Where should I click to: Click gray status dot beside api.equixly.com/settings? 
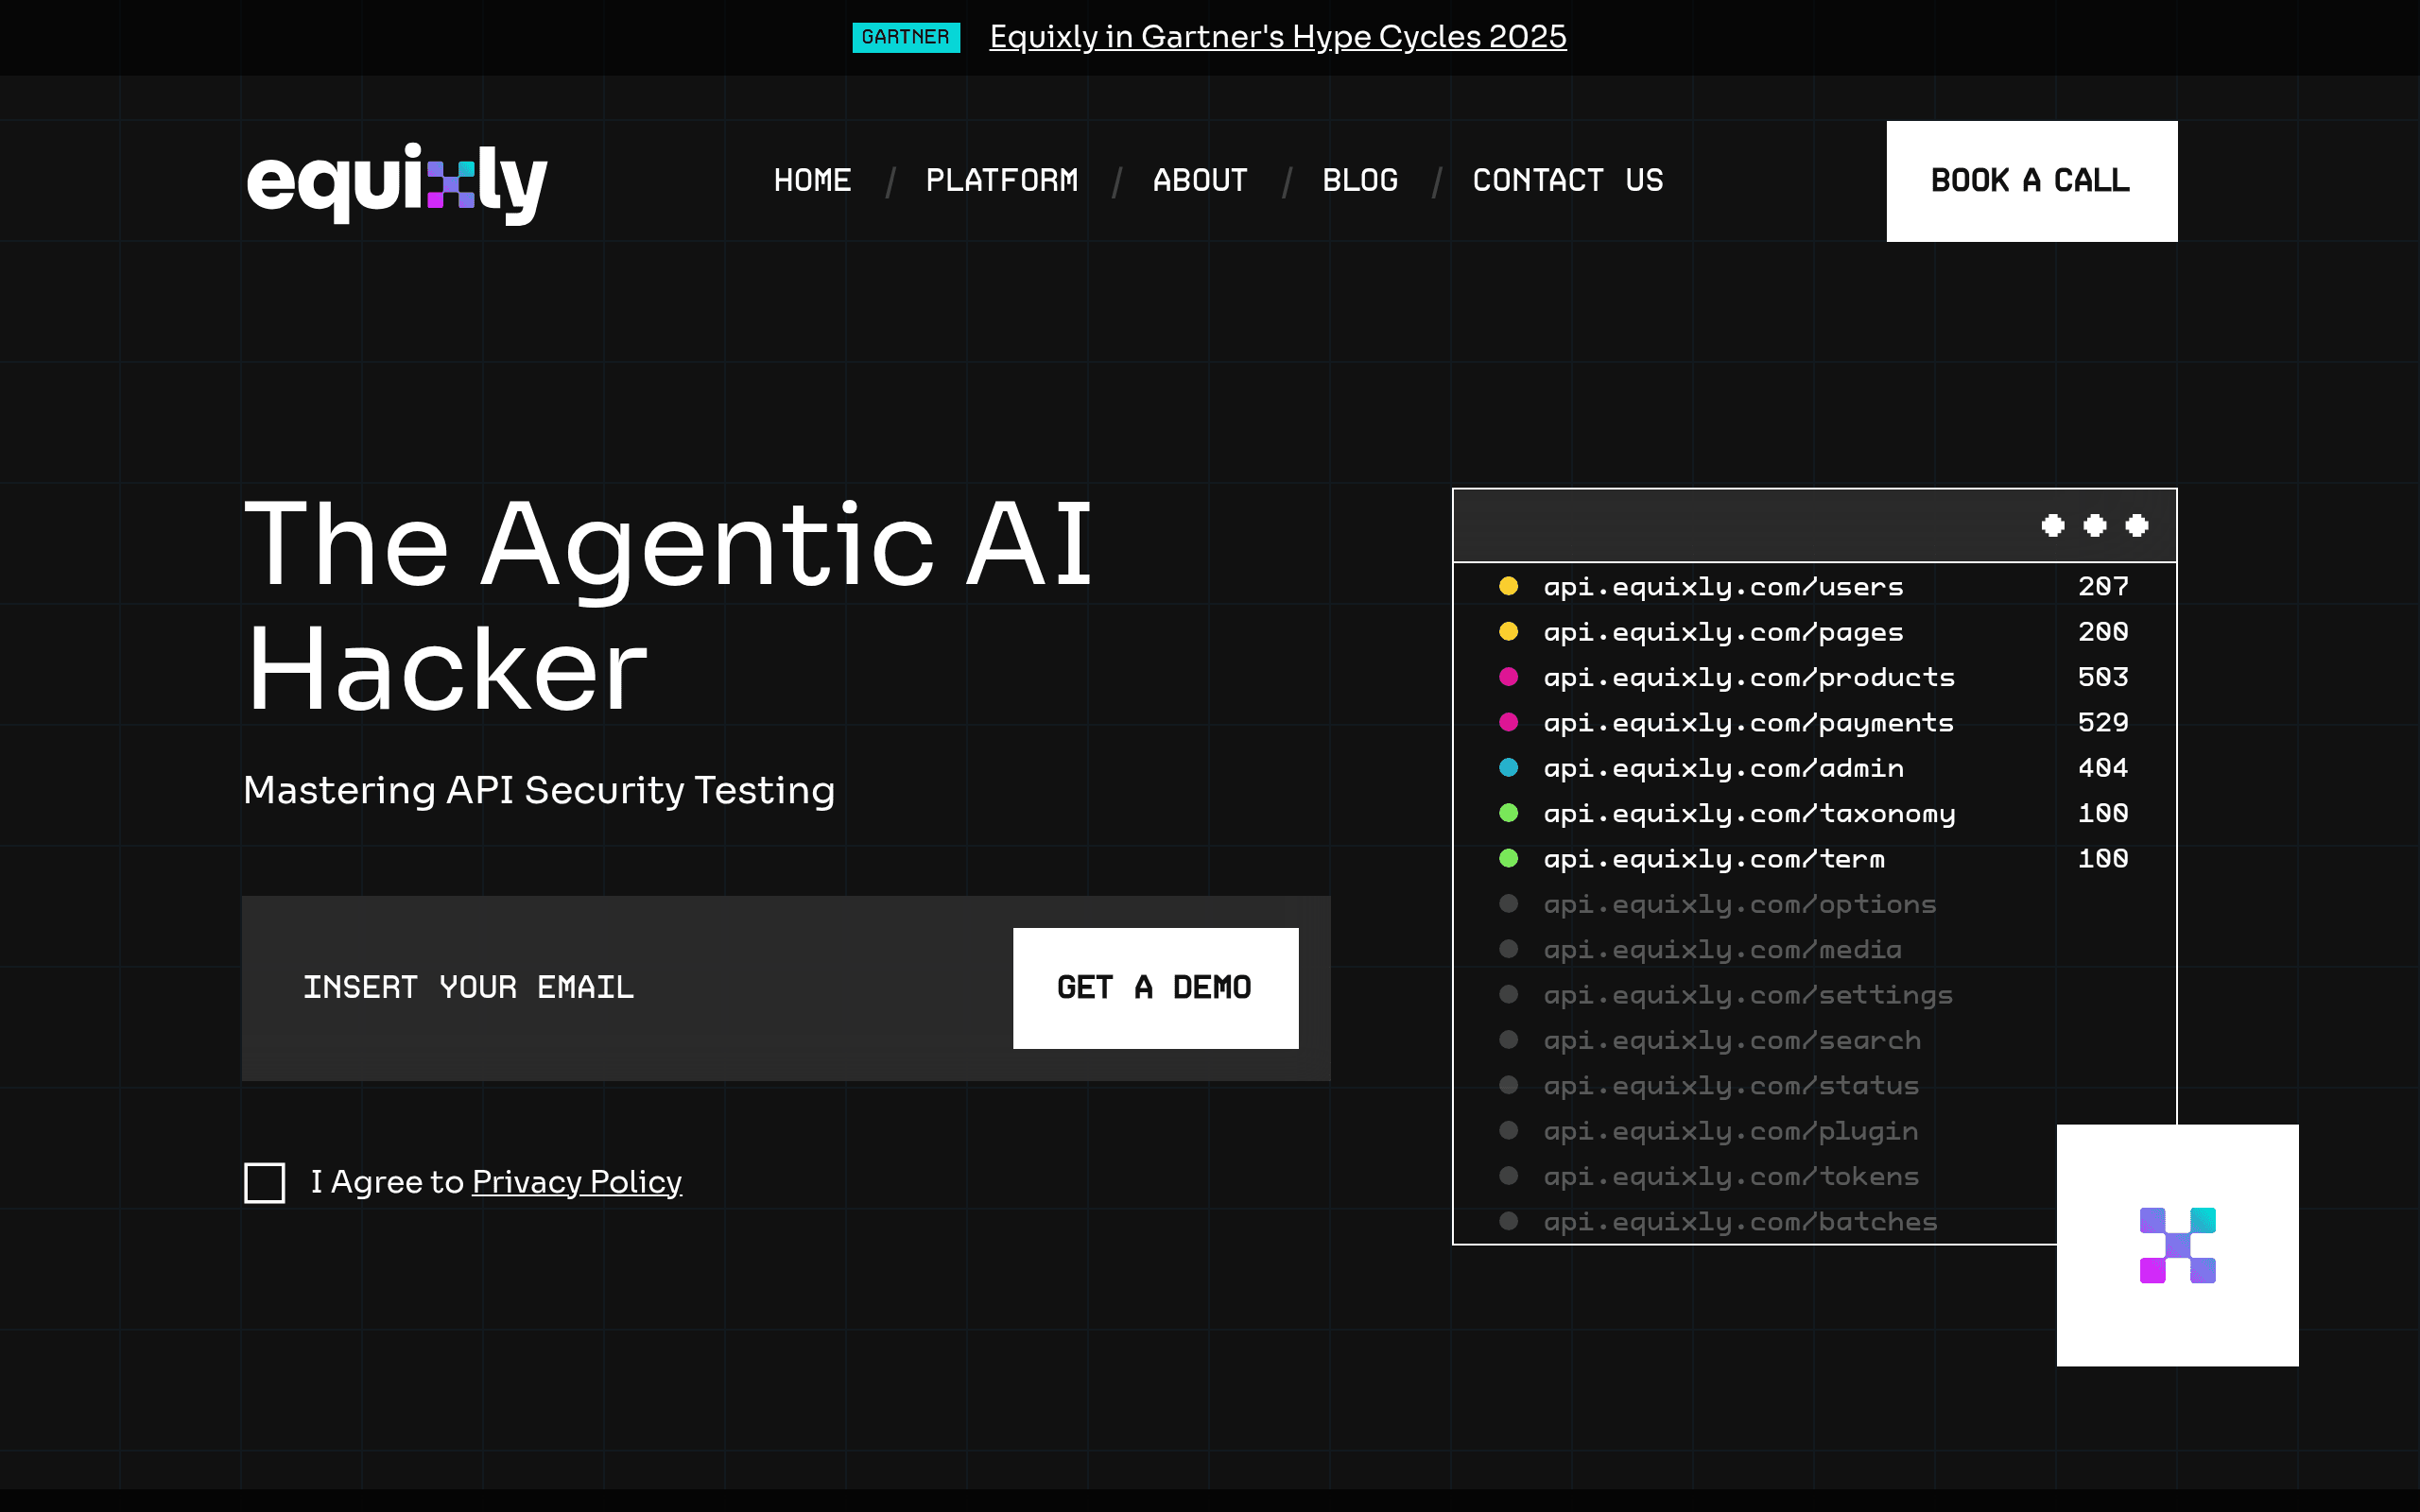click(x=1508, y=994)
